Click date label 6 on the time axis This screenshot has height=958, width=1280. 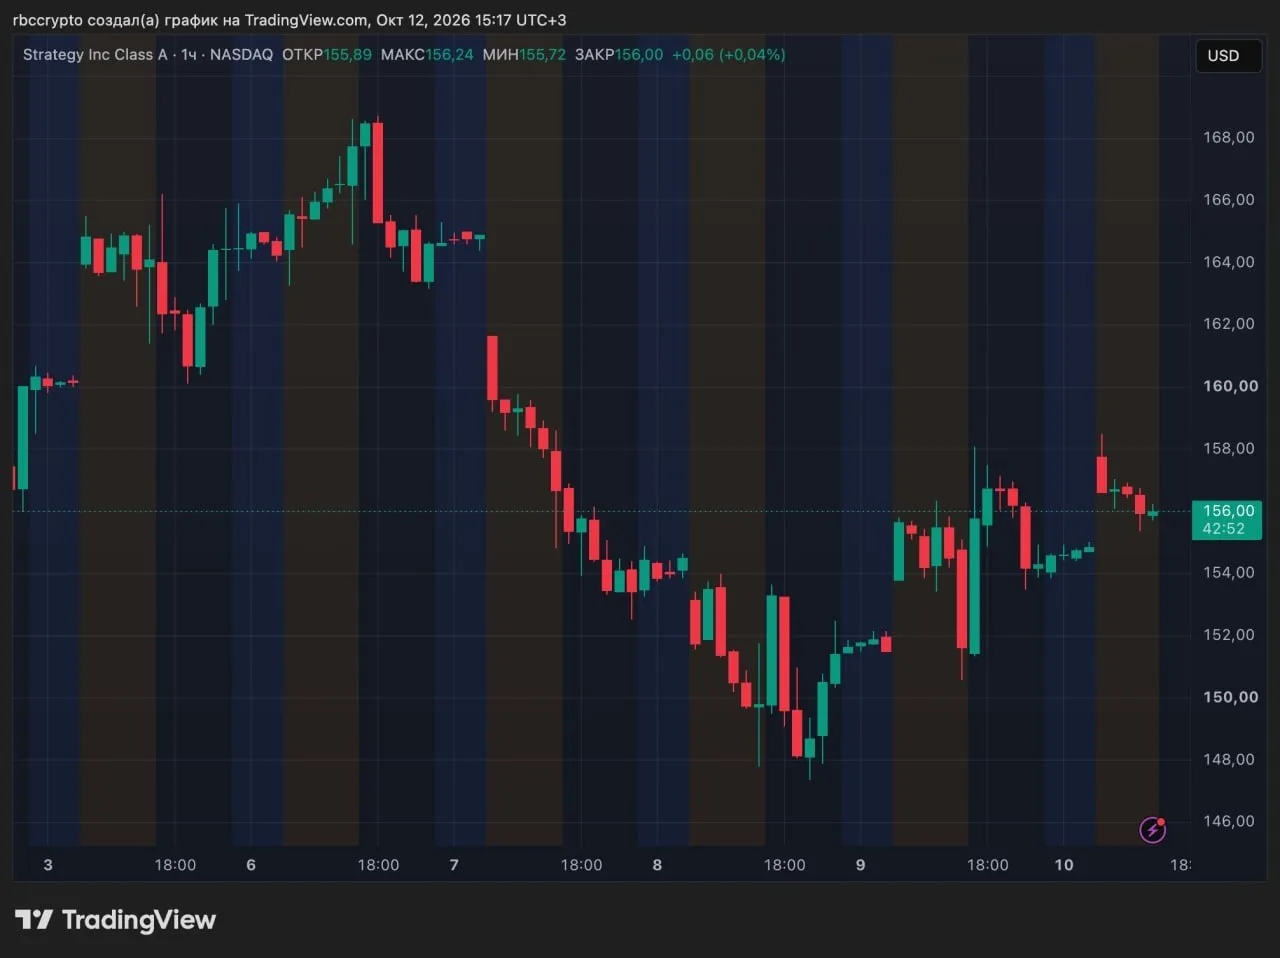click(x=251, y=865)
